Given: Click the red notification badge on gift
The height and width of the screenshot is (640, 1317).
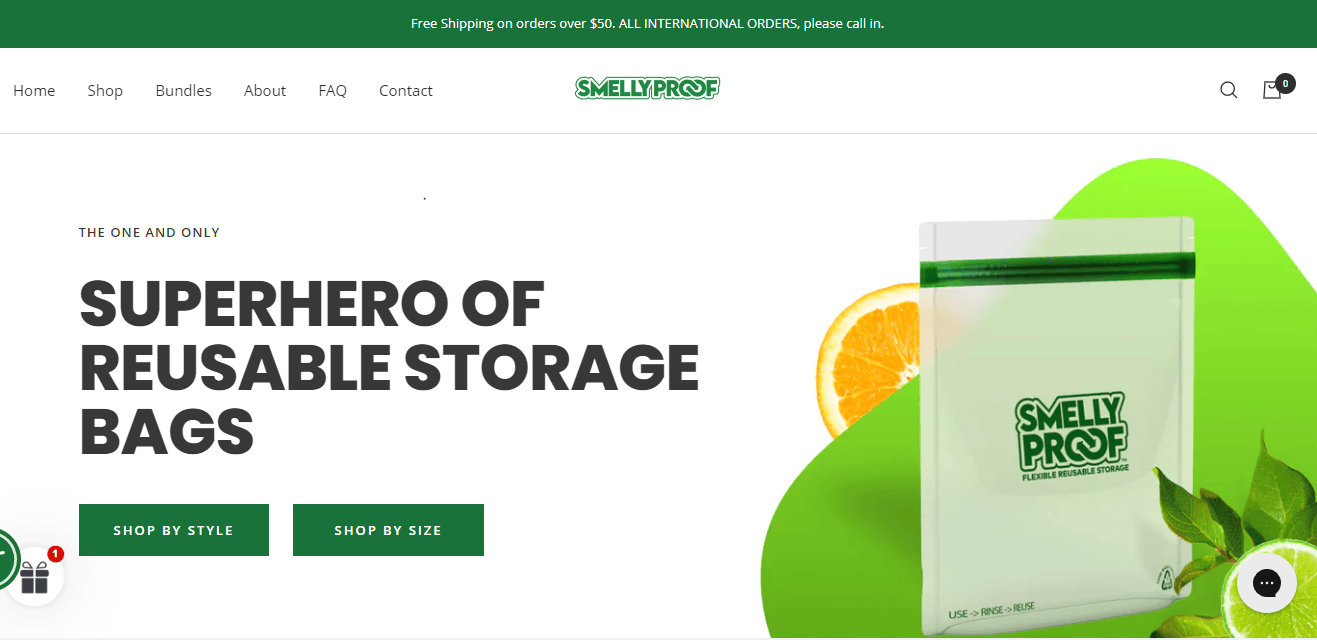Looking at the screenshot, I should [55, 553].
